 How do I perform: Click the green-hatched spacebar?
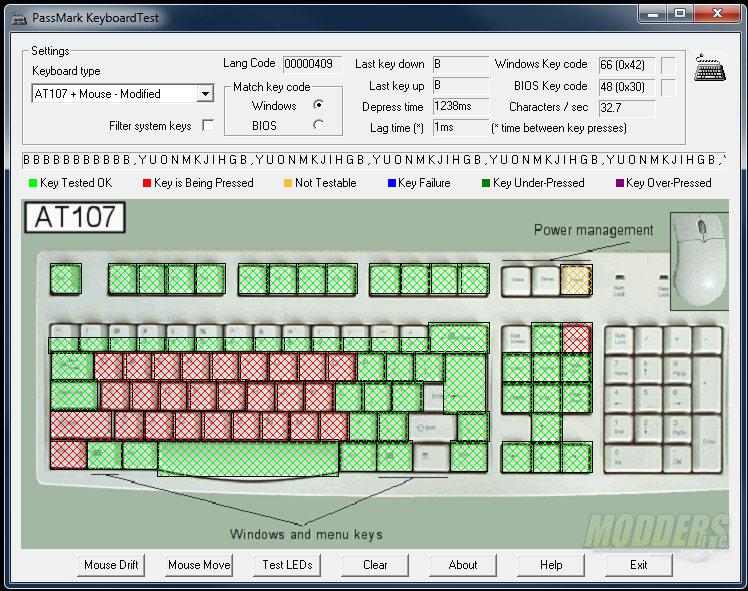248,458
